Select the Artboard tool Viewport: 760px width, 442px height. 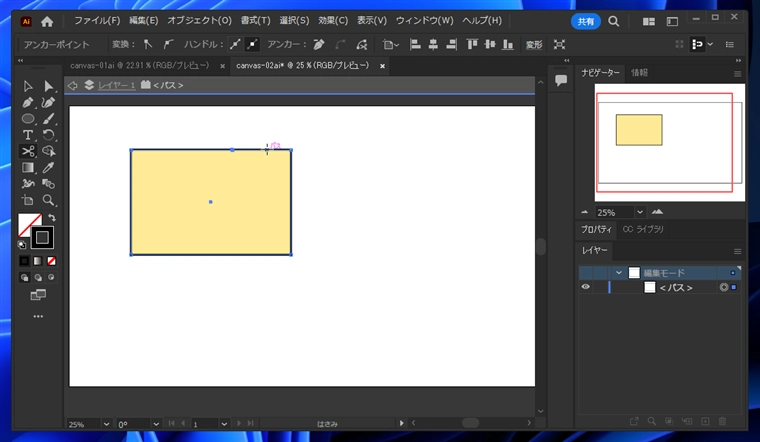(28, 200)
